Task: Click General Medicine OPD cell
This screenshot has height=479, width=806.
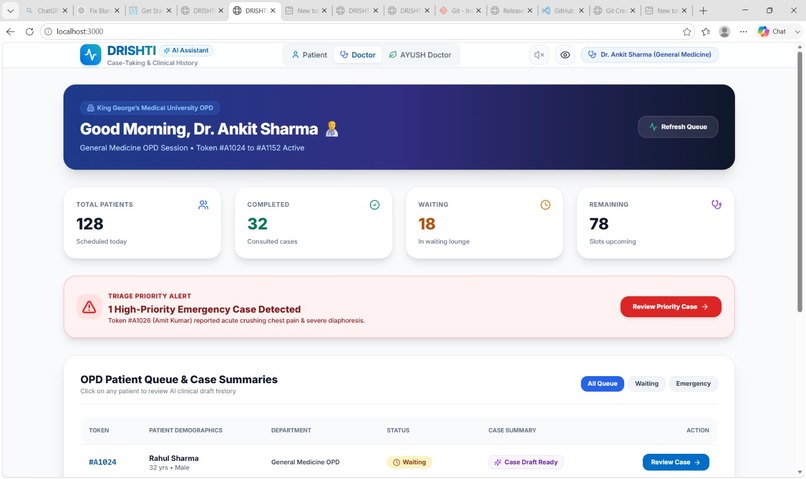Action: pyautogui.click(x=305, y=462)
